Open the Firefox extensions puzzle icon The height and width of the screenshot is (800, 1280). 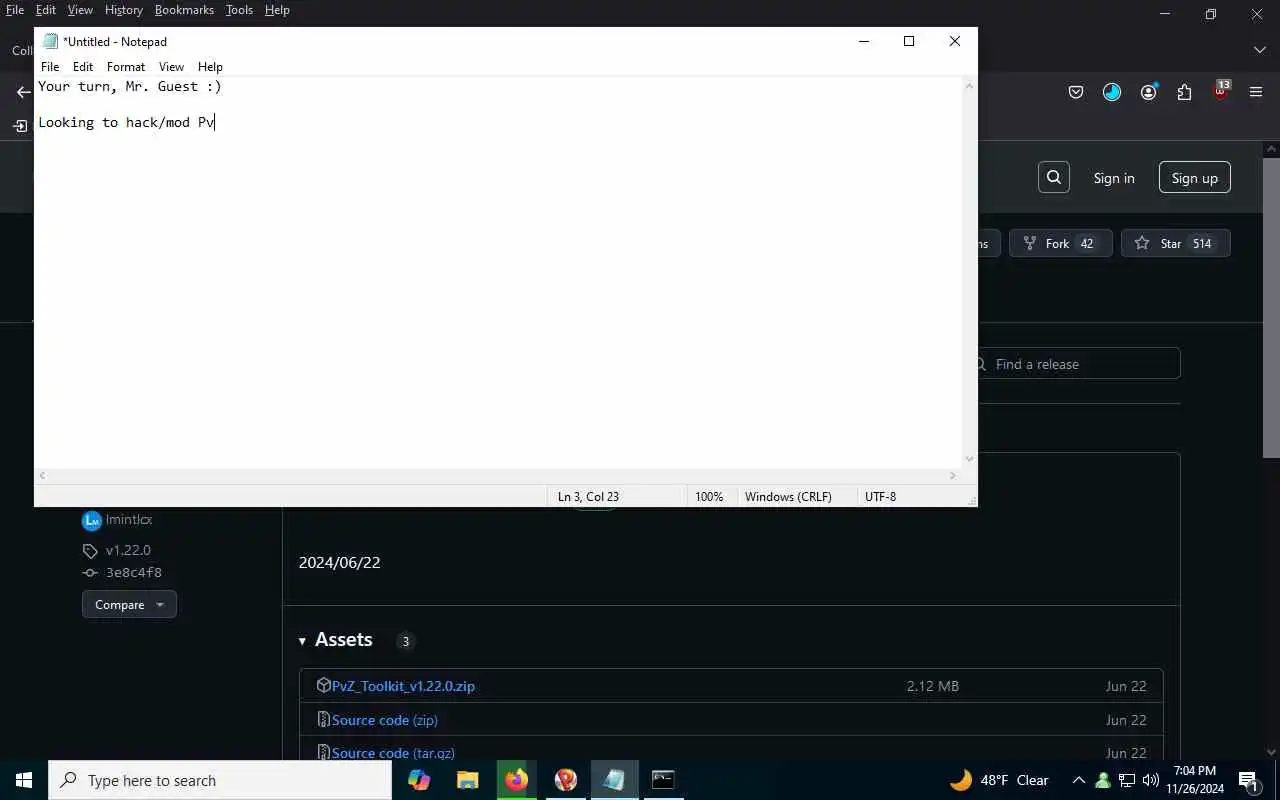pyautogui.click(x=1184, y=92)
